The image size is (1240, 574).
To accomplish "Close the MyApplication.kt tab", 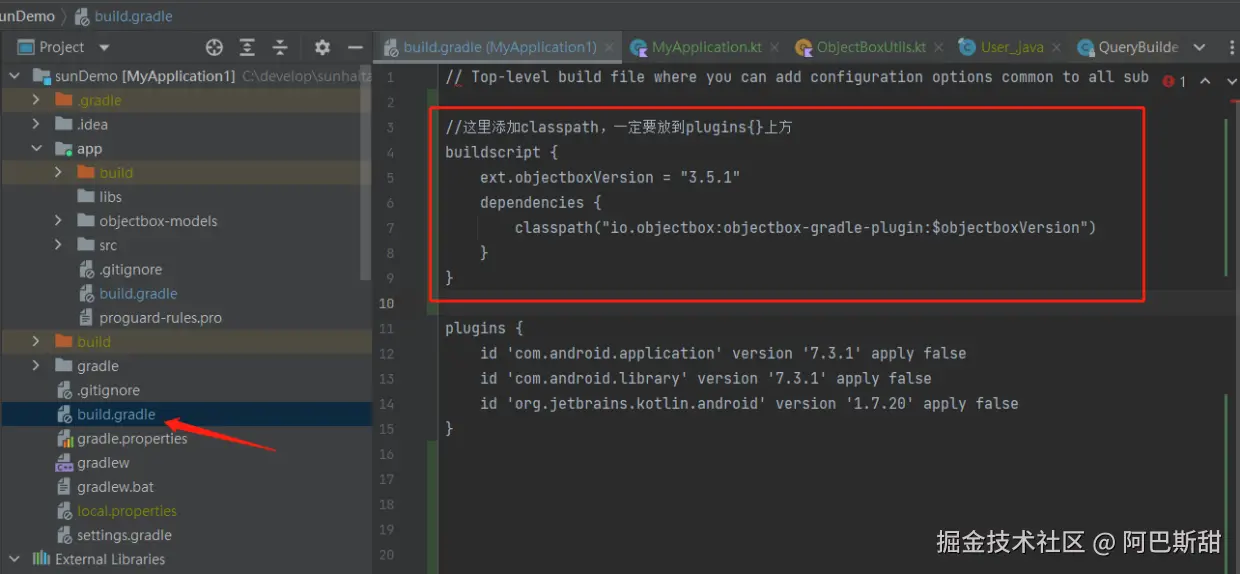I will pos(773,47).
